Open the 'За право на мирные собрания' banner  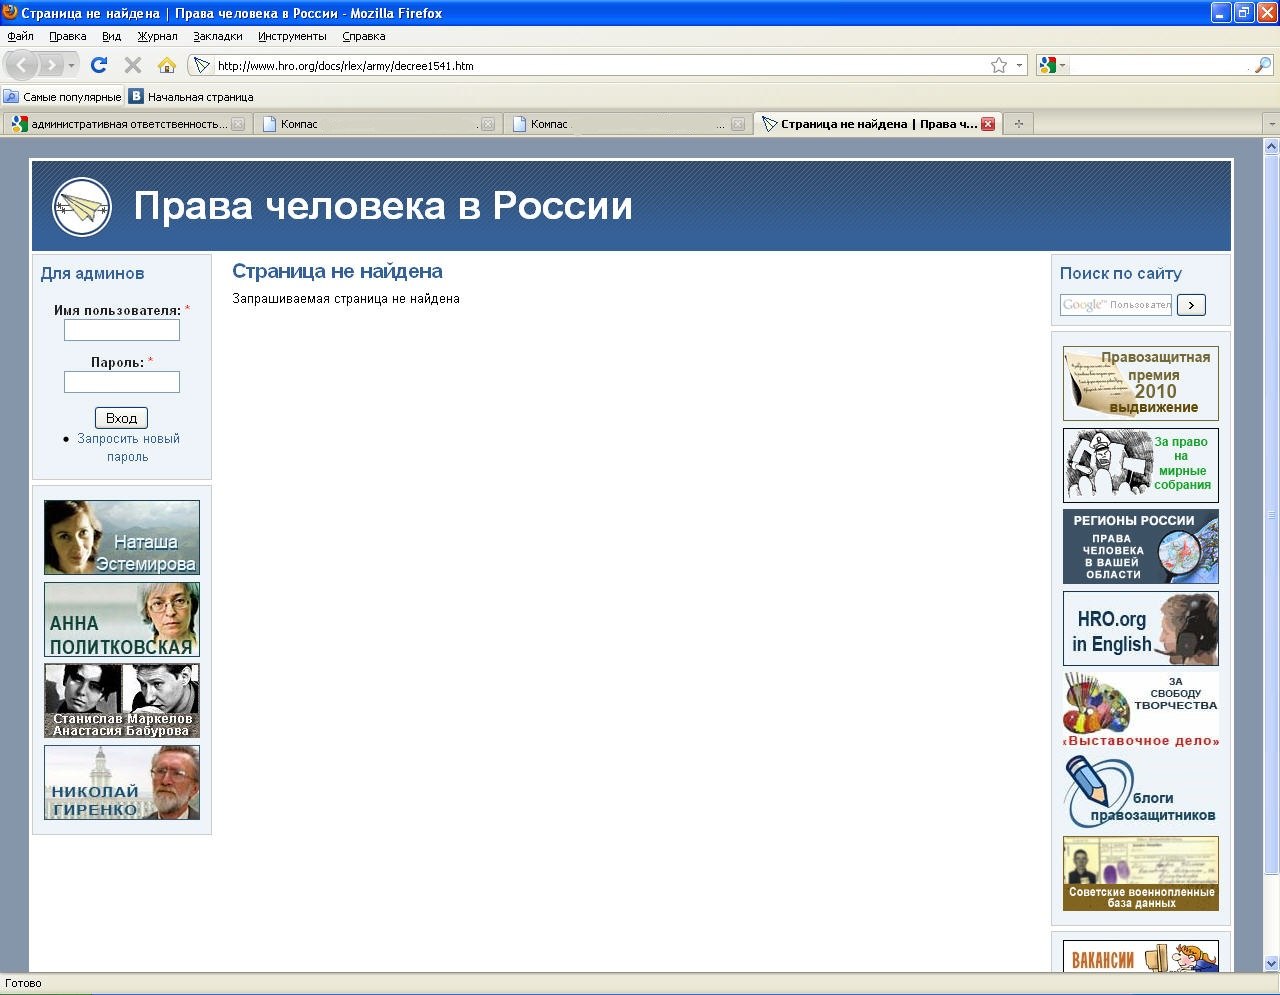point(1141,465)
